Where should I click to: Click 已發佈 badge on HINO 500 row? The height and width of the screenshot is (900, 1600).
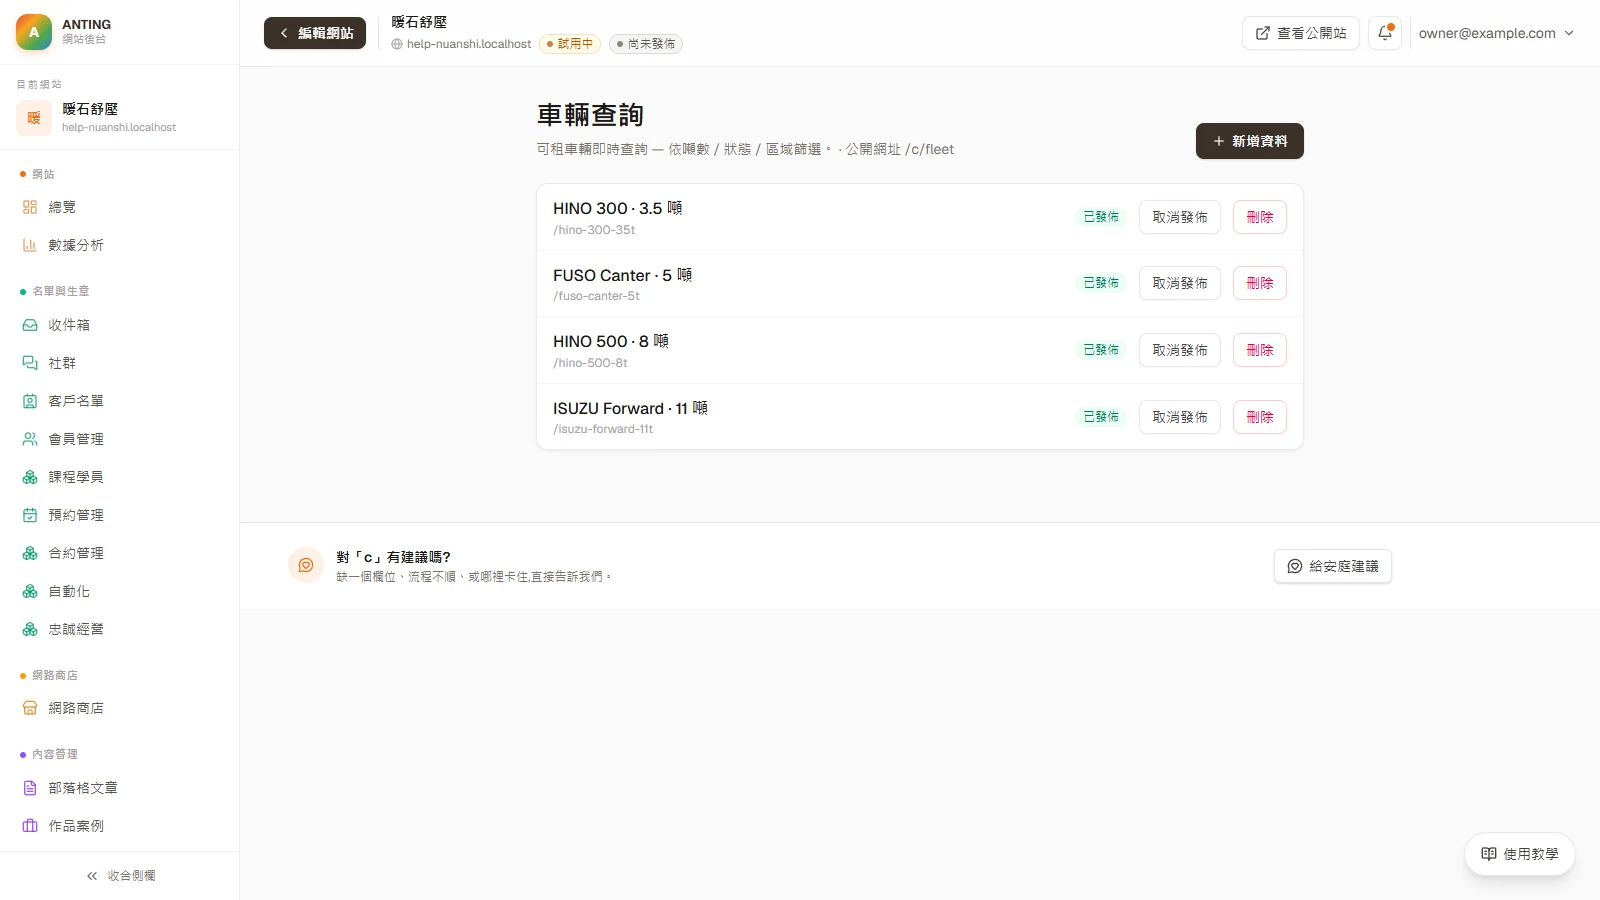(x=1101, y=350)
